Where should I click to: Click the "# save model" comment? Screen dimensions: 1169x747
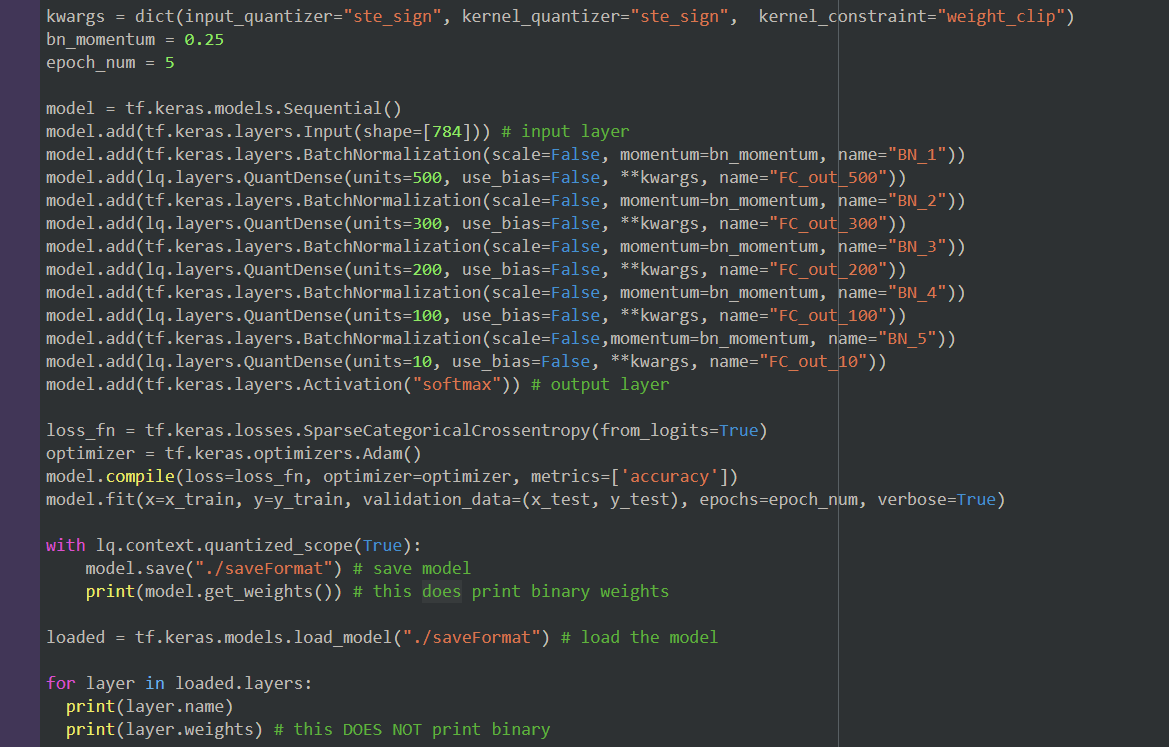(412, 569)
